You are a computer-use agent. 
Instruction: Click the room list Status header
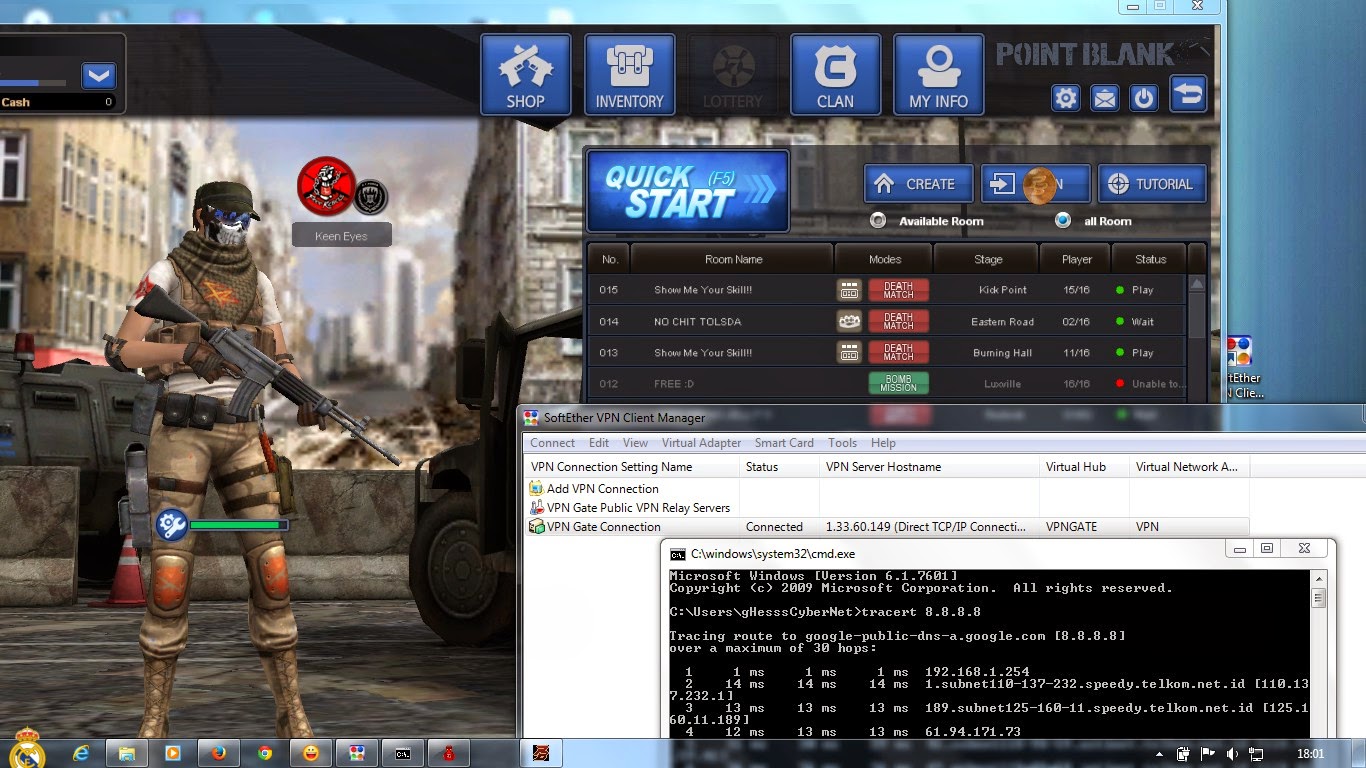(x=1150, y=259)
